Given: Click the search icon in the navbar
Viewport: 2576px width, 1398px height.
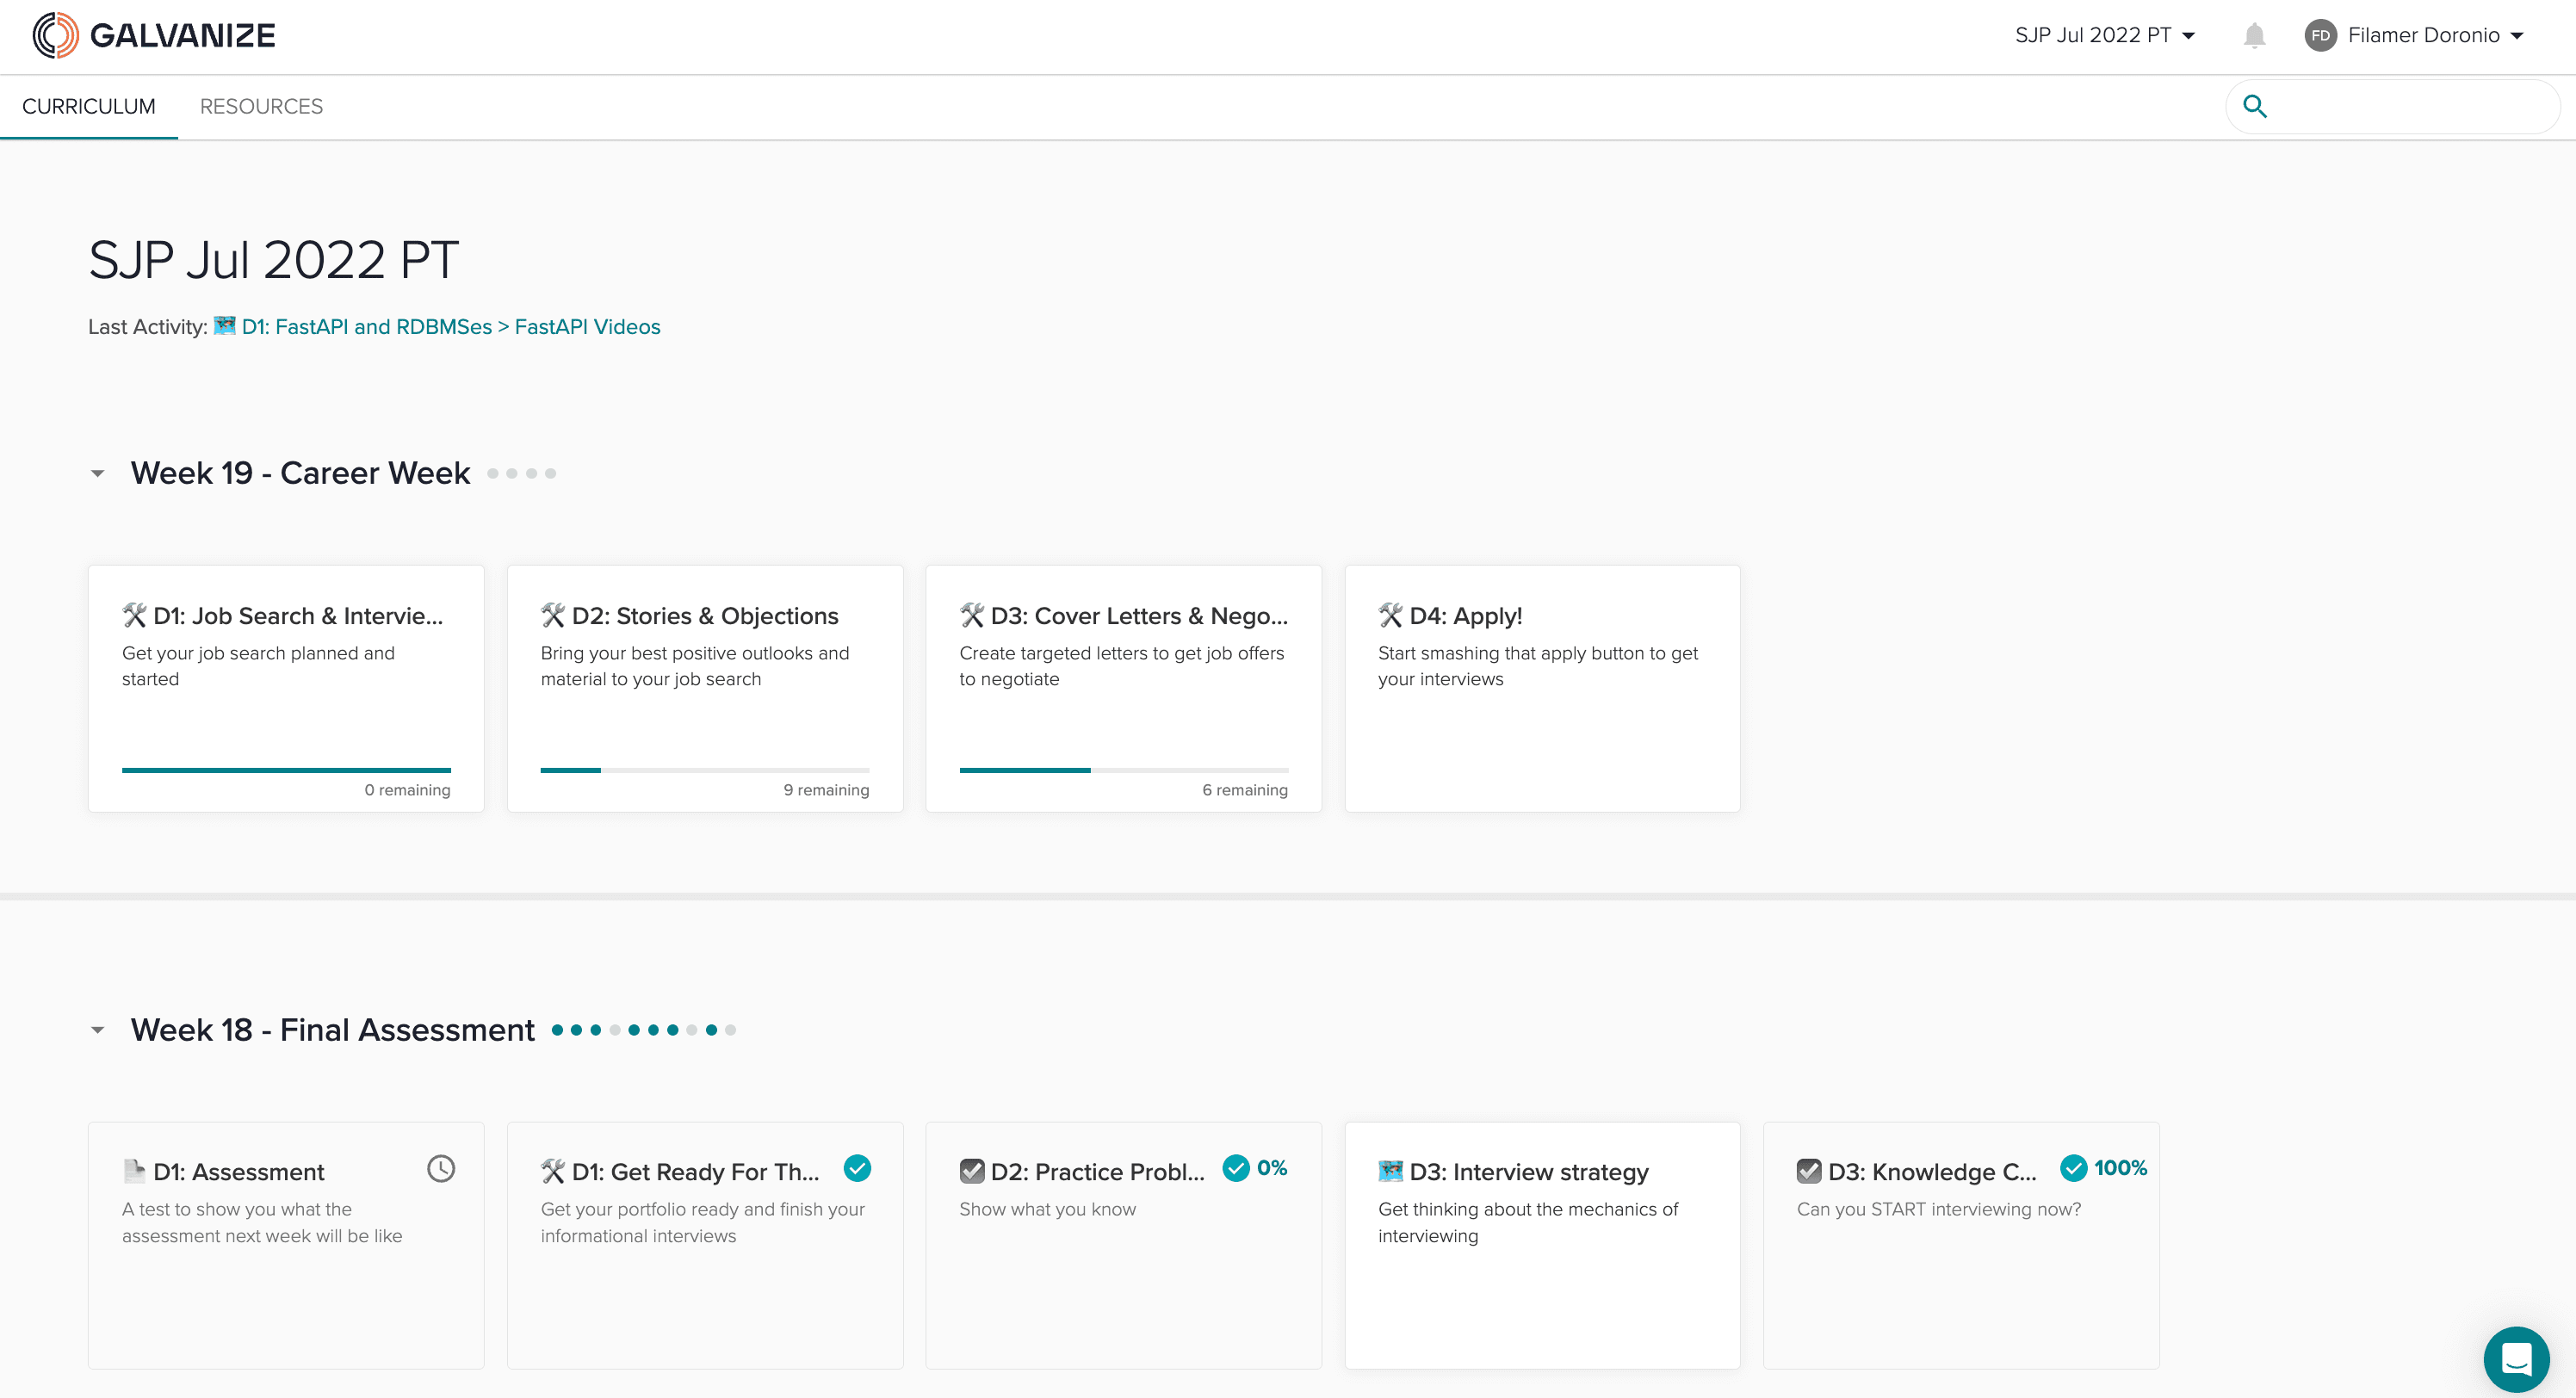Looking at the screenshot, I should [x=2259, y=107].
